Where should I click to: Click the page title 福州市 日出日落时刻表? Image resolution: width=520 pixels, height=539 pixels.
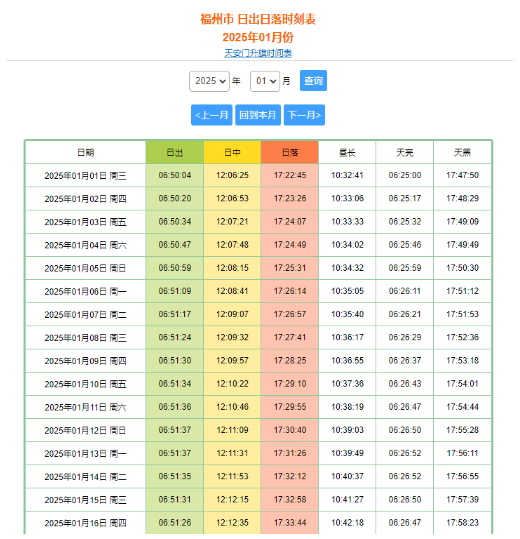258,19
